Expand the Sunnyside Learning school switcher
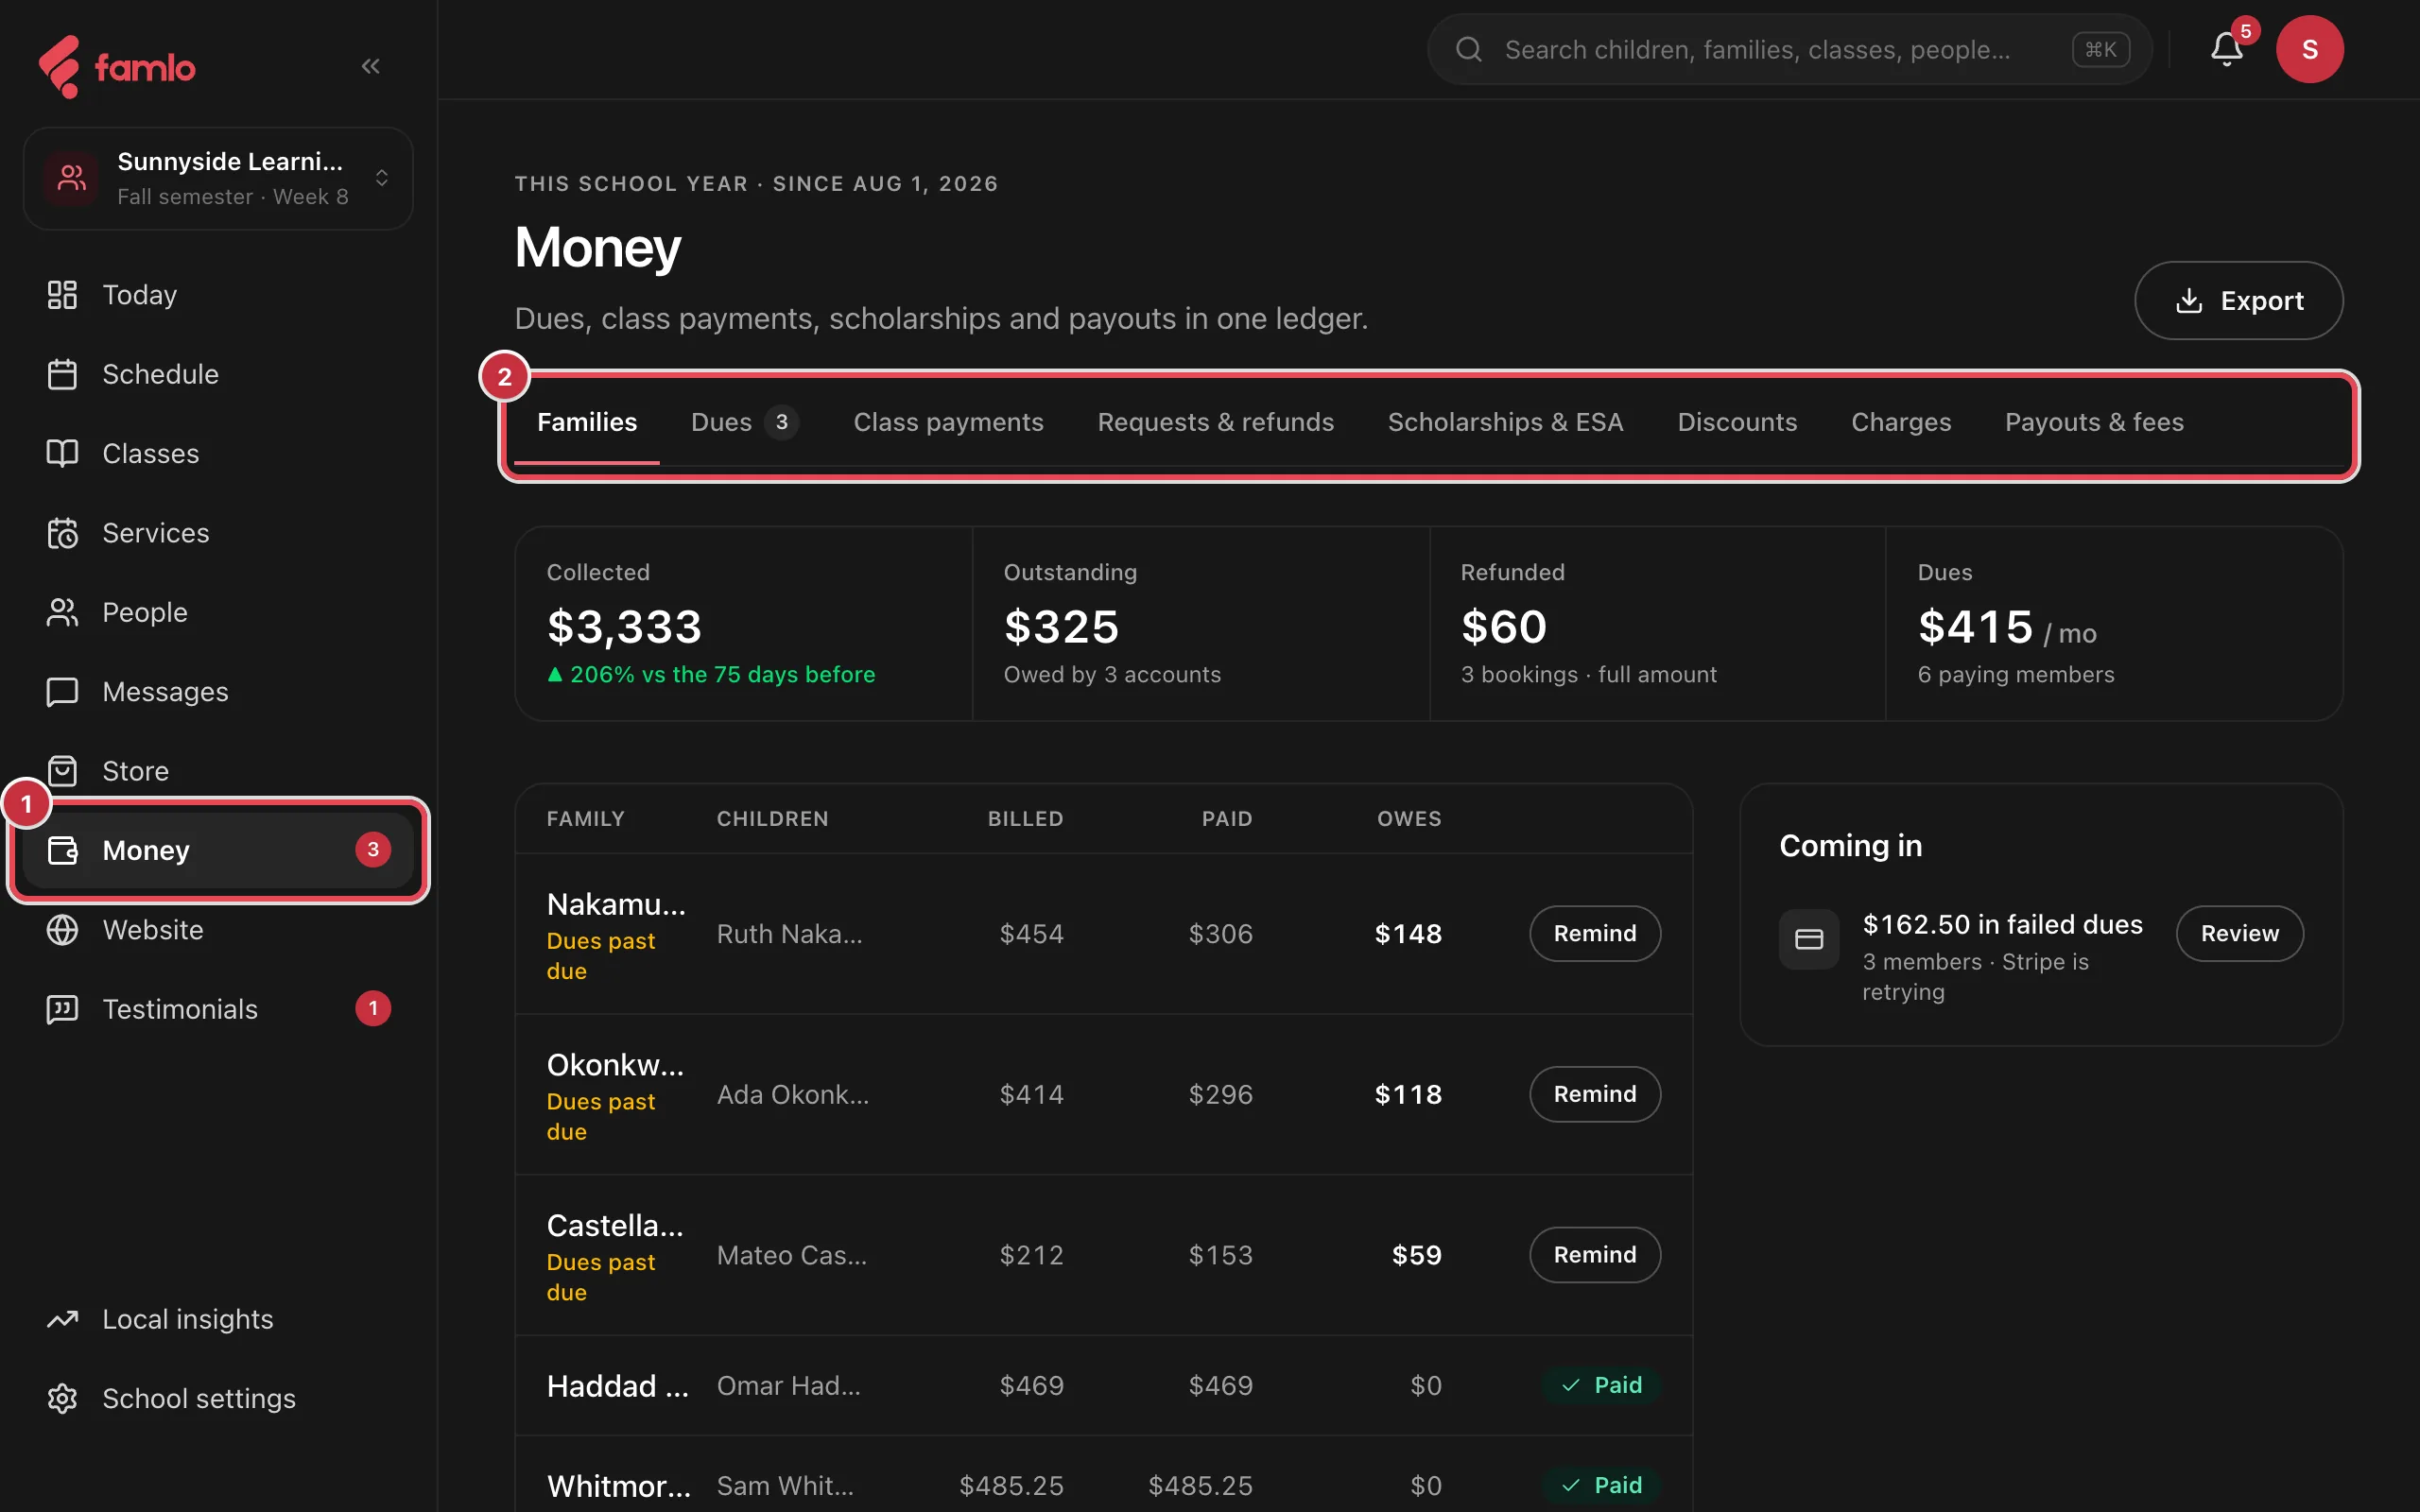The width and height of the screenshot is (2420, 1512). 218,178
